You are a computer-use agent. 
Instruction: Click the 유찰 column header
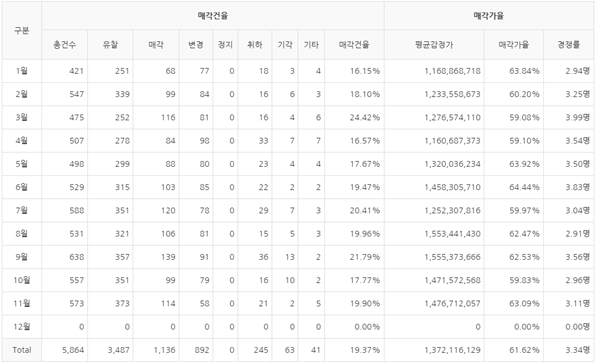(x=110, y=45)
